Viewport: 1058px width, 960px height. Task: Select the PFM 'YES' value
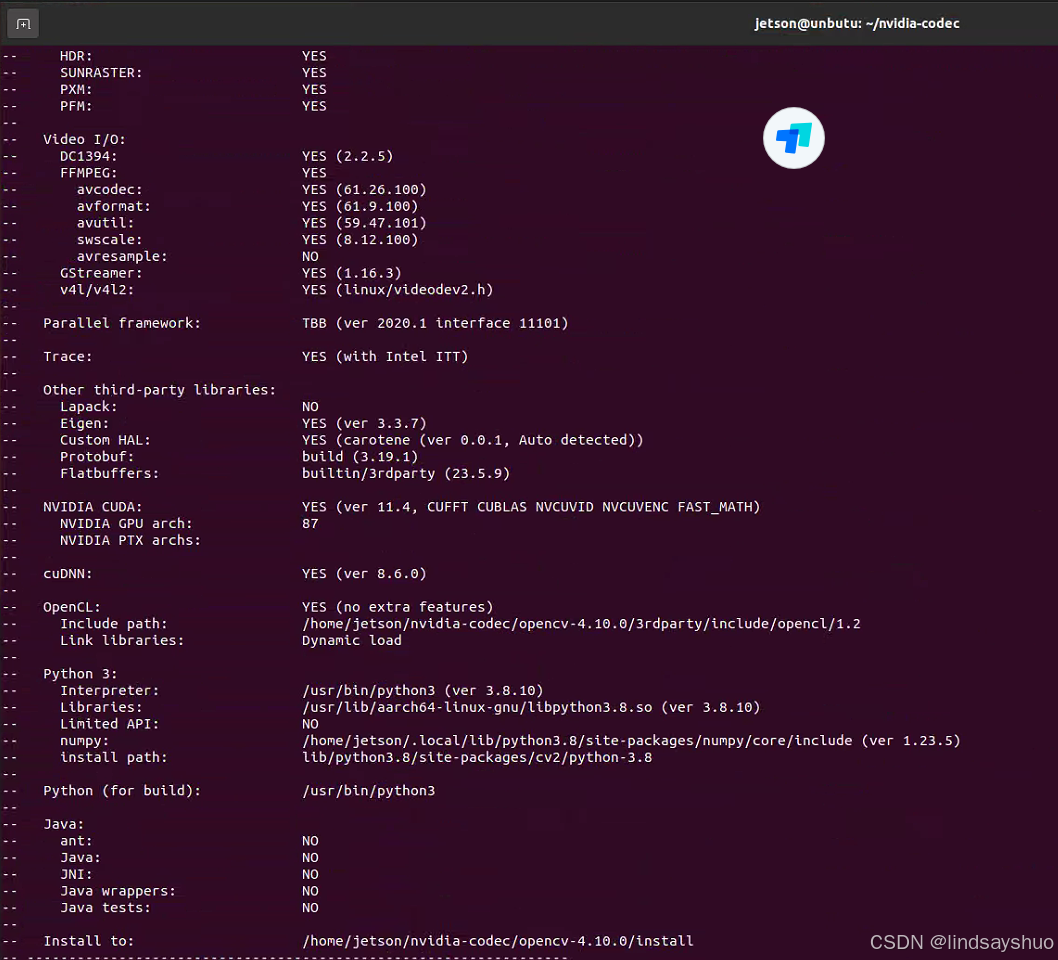click(x=314, y=106)
